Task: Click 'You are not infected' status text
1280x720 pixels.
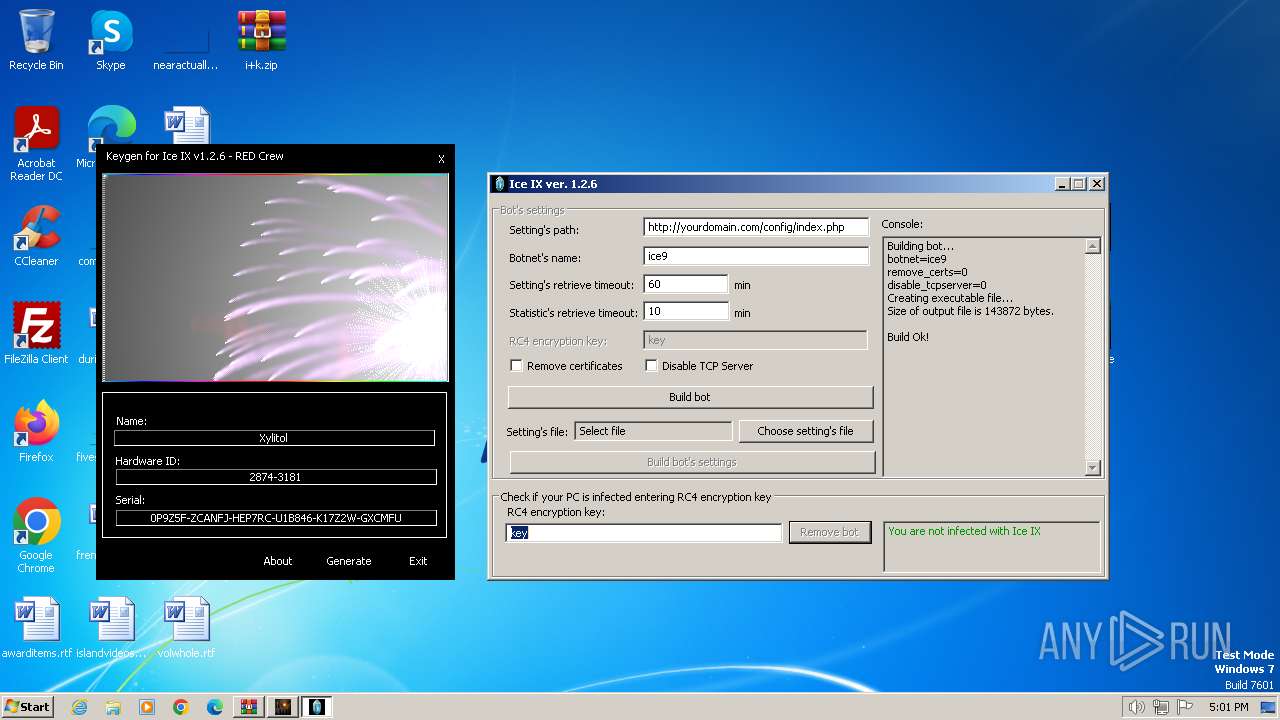Action: (964, 531)
